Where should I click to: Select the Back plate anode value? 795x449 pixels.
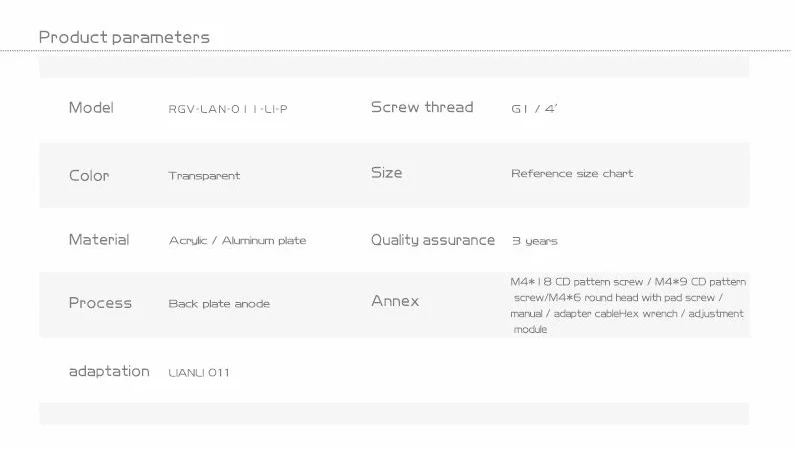[x=219, y=304]
